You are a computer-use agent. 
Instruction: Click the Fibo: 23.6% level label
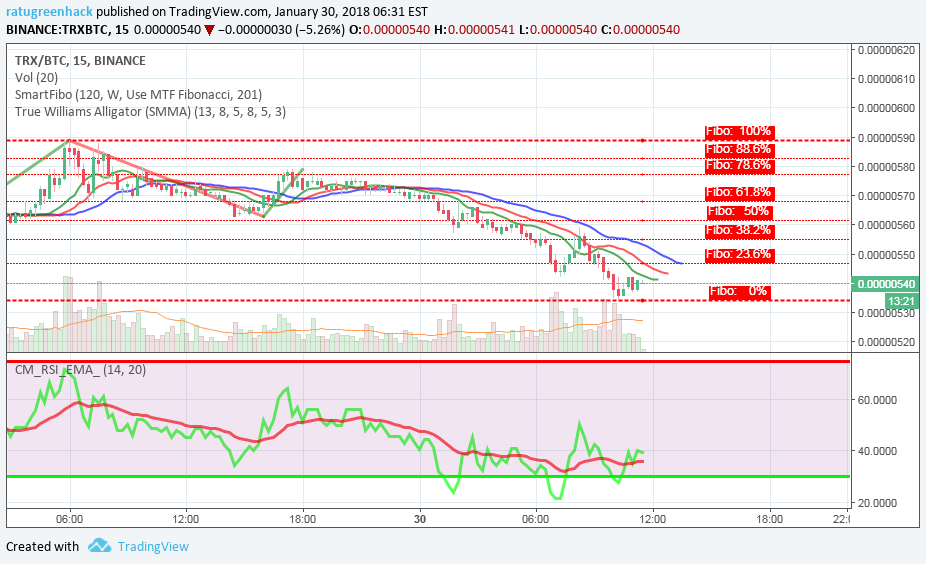click(739, 255)
